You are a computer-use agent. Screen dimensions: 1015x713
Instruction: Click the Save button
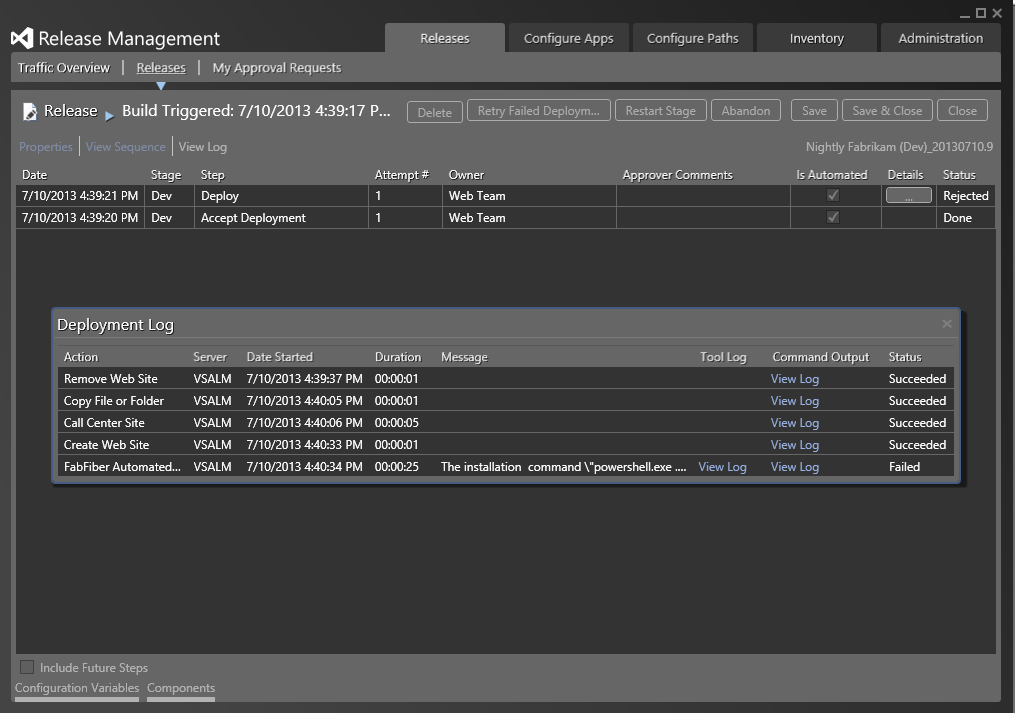pos(814,111)
